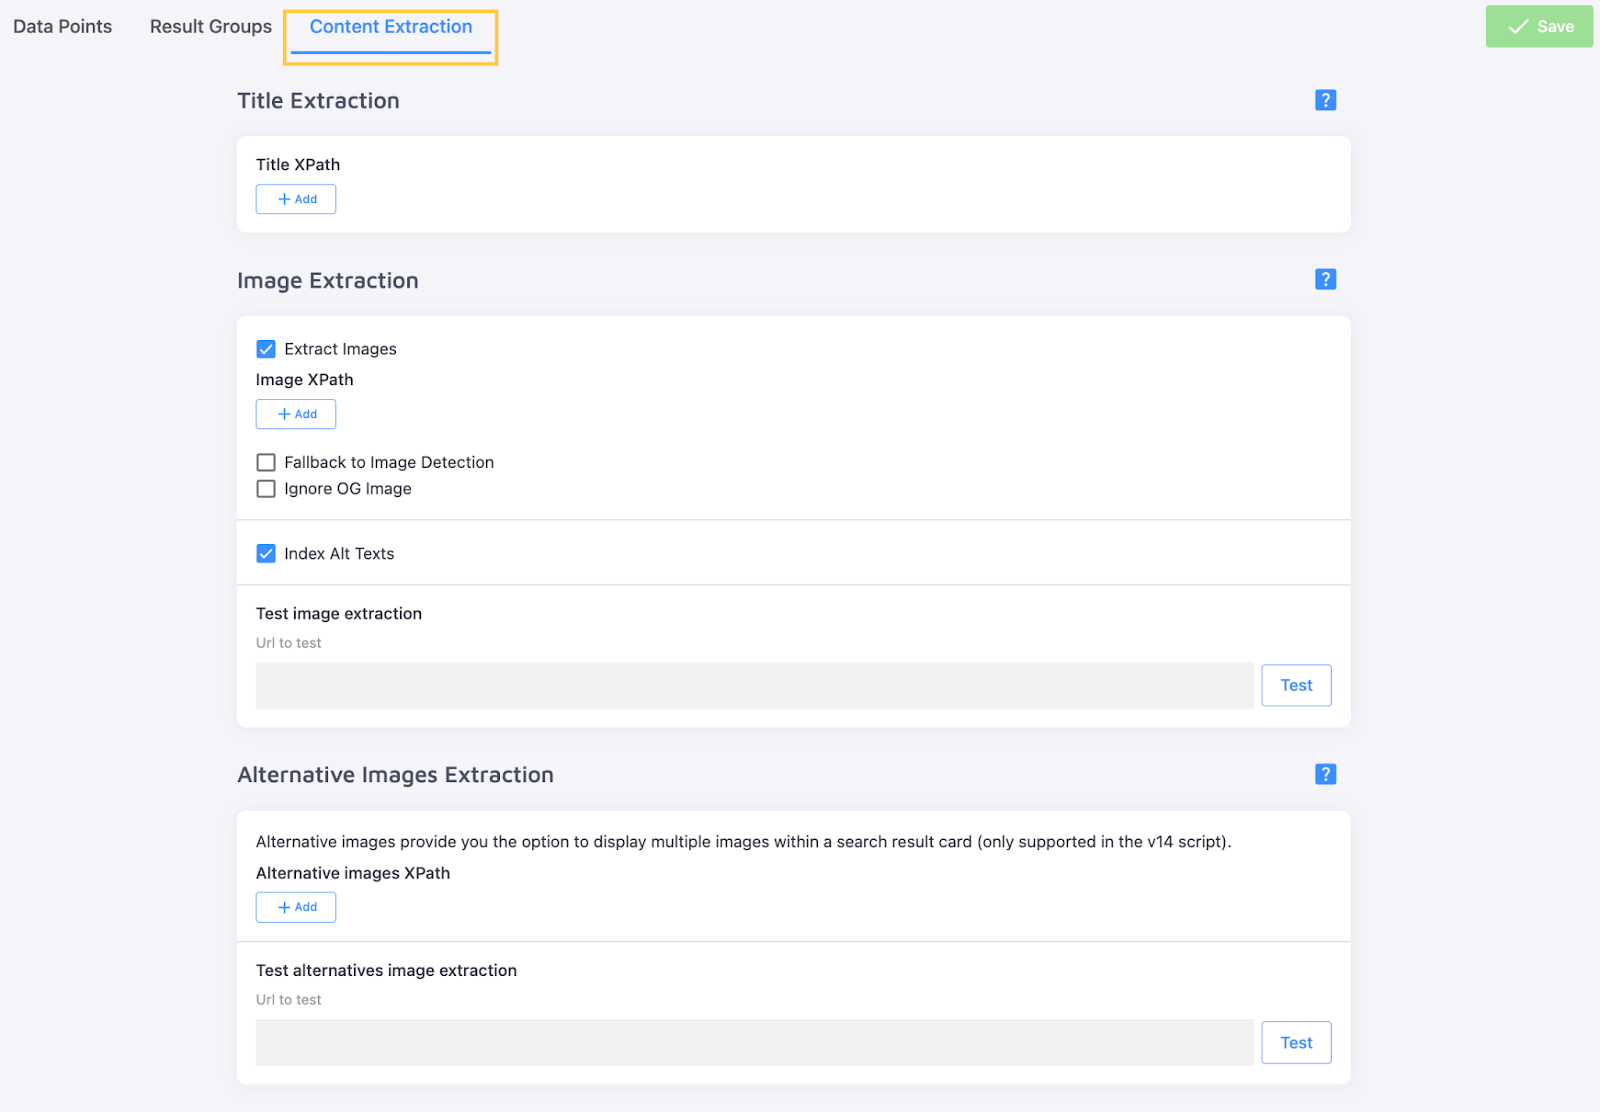1600x1112 pixels.
Task: Switch to the Data Points tab
Action: [x=62, y=27]
